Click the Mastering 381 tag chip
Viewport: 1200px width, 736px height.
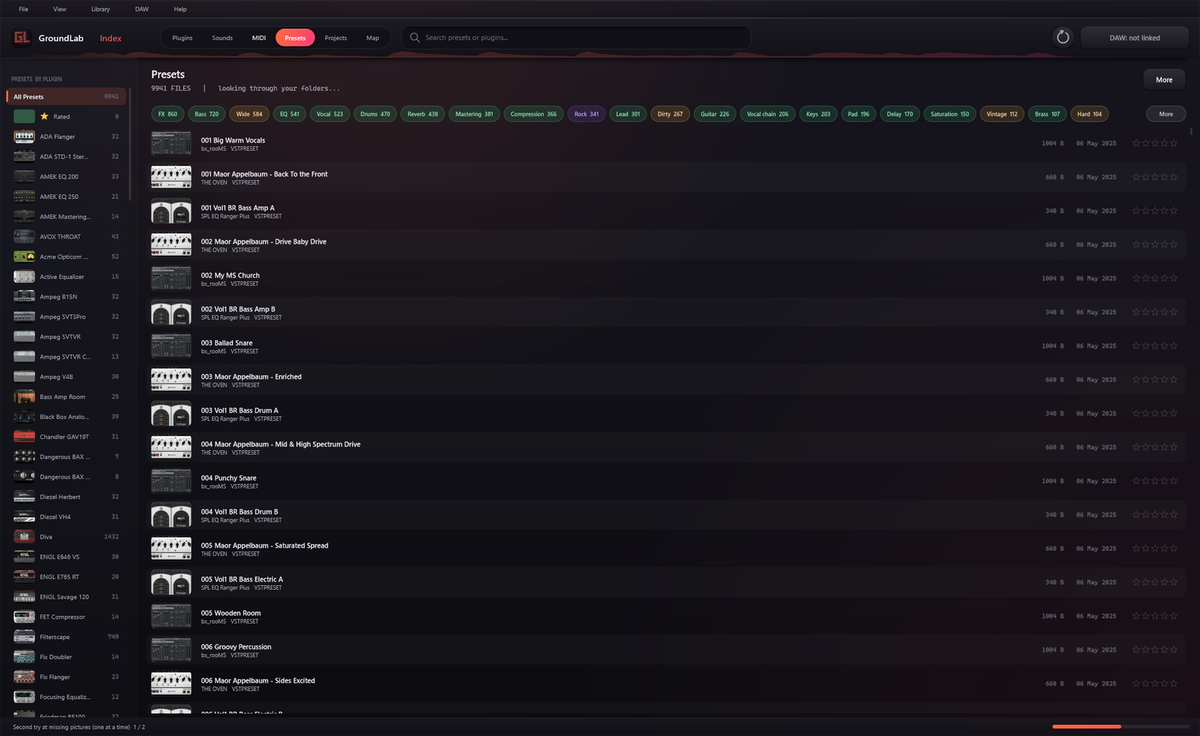click(474, 114)
